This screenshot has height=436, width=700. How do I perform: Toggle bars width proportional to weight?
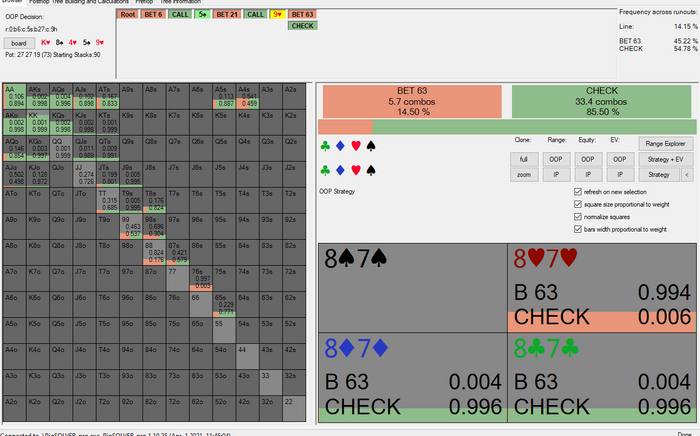click(x=578, y=229)
